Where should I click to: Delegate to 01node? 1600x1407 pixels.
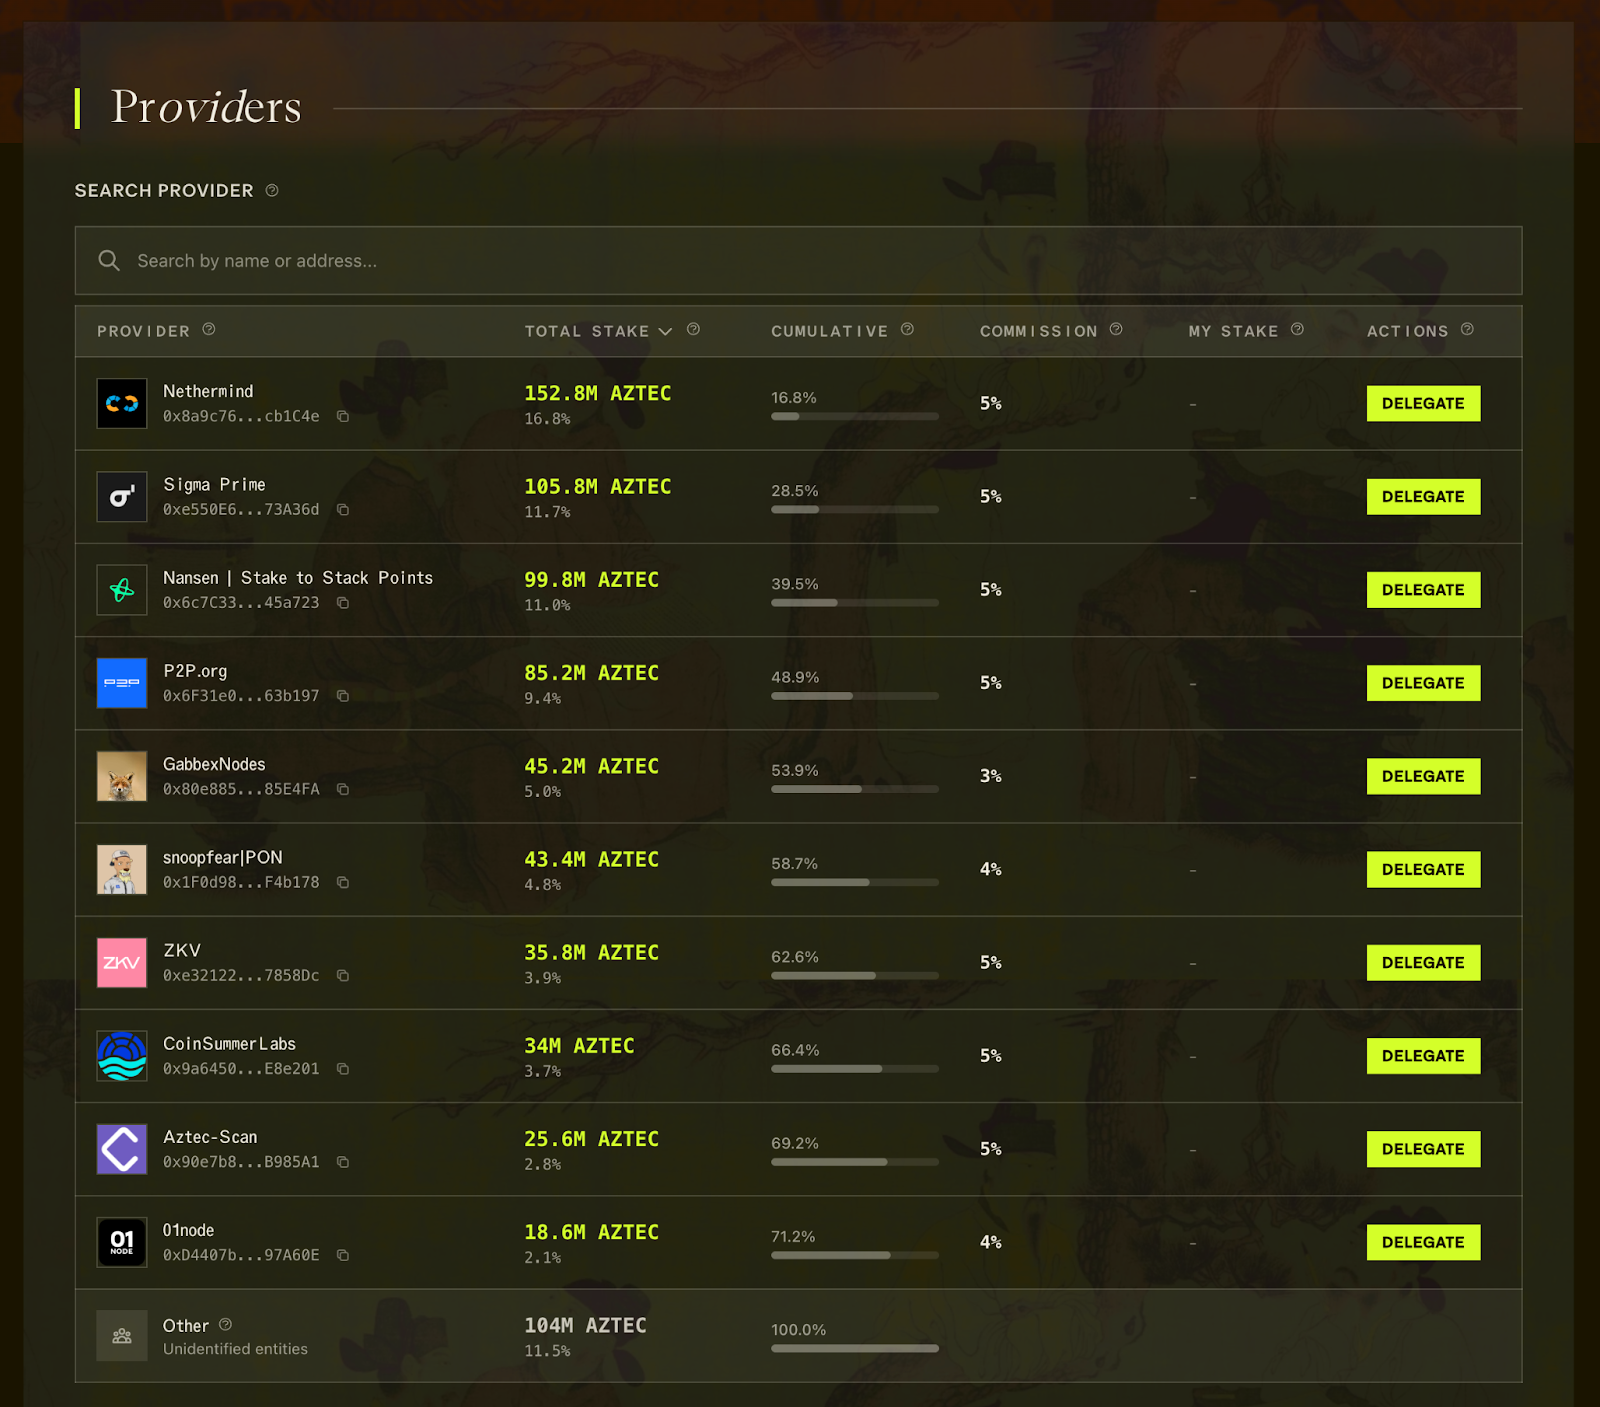pyautogui.click(x=1423, y=1242)
